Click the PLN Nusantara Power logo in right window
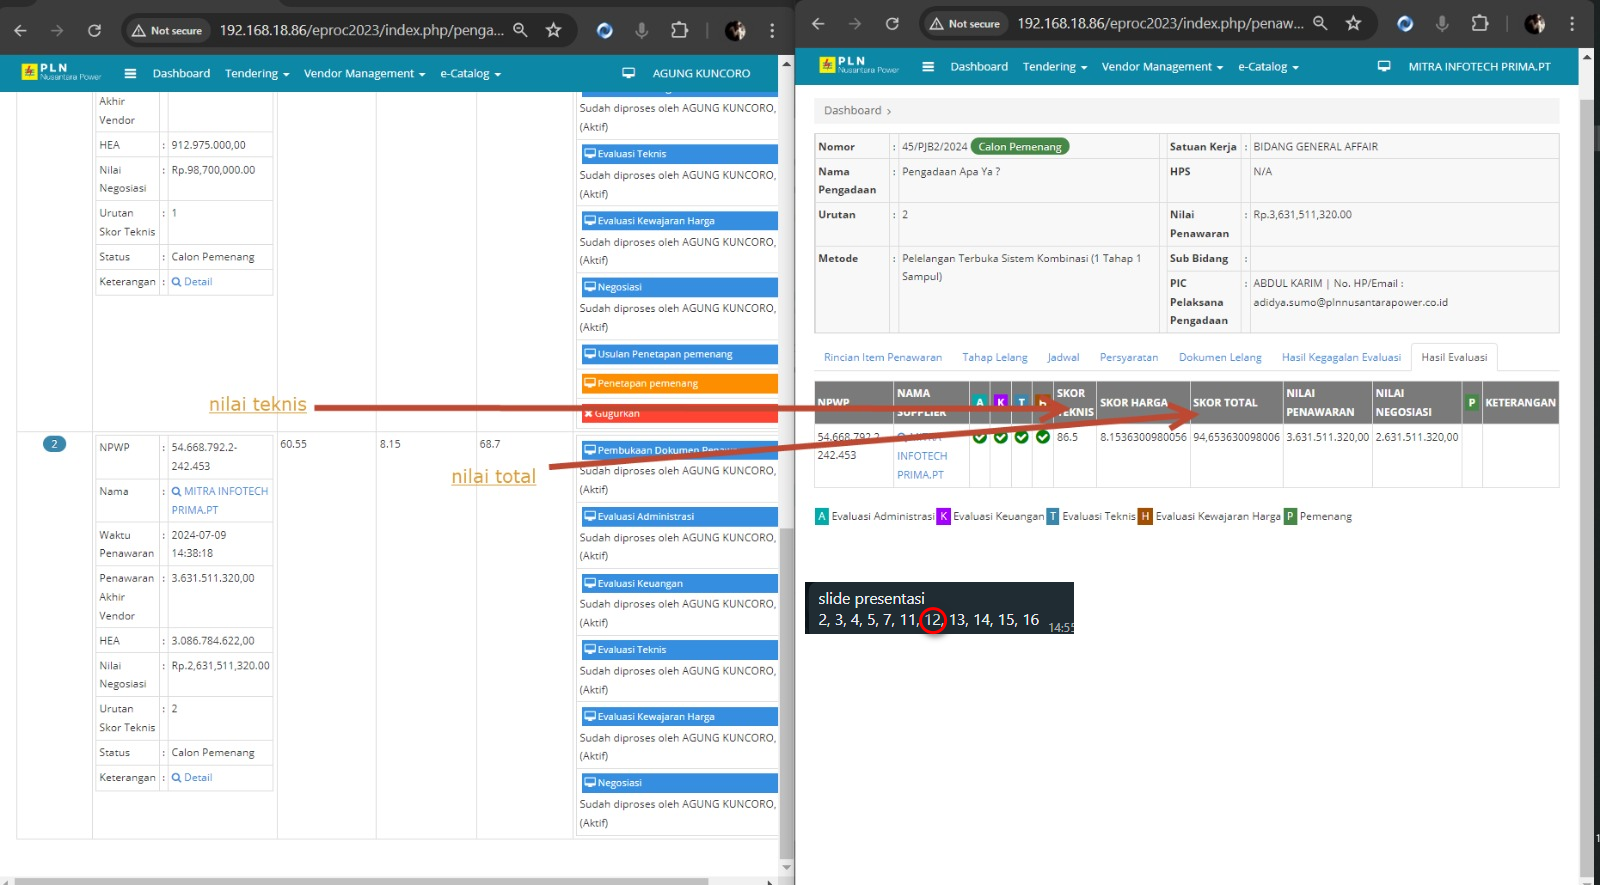This screenshot has height=885, width=1600. [859, 66]
